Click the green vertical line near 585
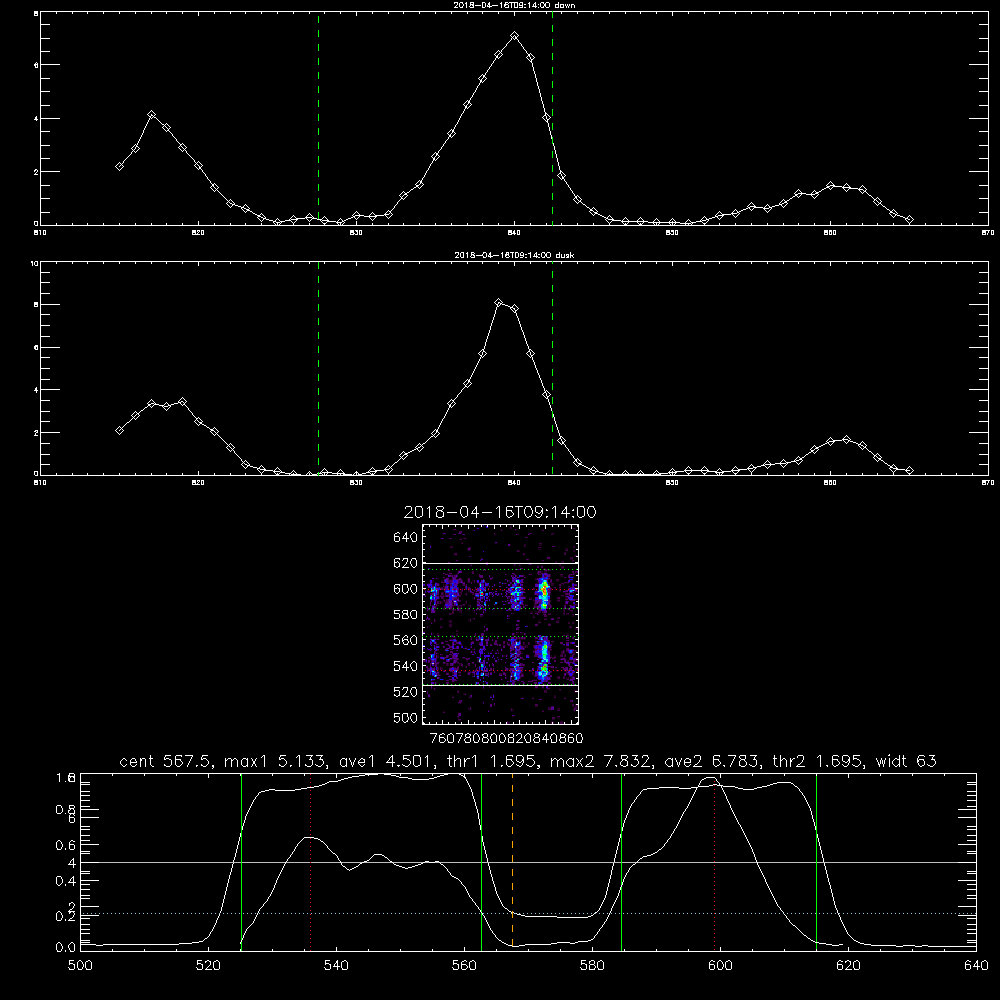1000x1000 pixels. 621,862
